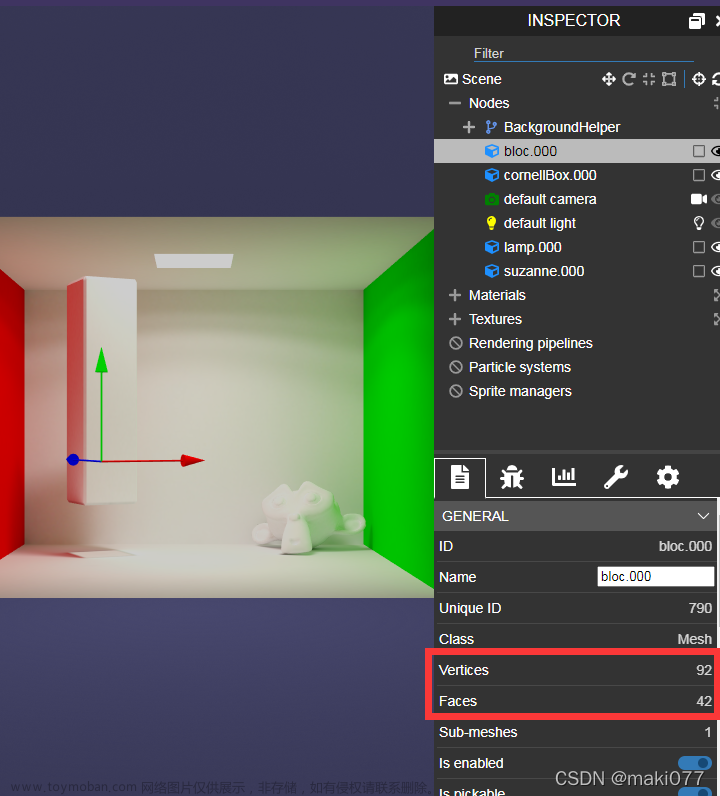Enable the Scene scaling gizmo icon
The image size is (720, 796).
coord(649,79)
